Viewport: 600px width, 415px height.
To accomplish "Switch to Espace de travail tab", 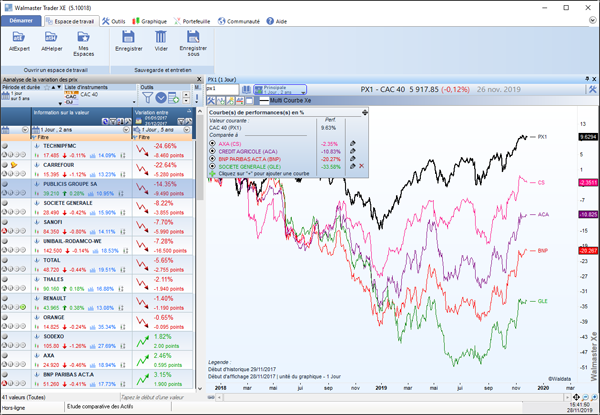I will (71, 21).
